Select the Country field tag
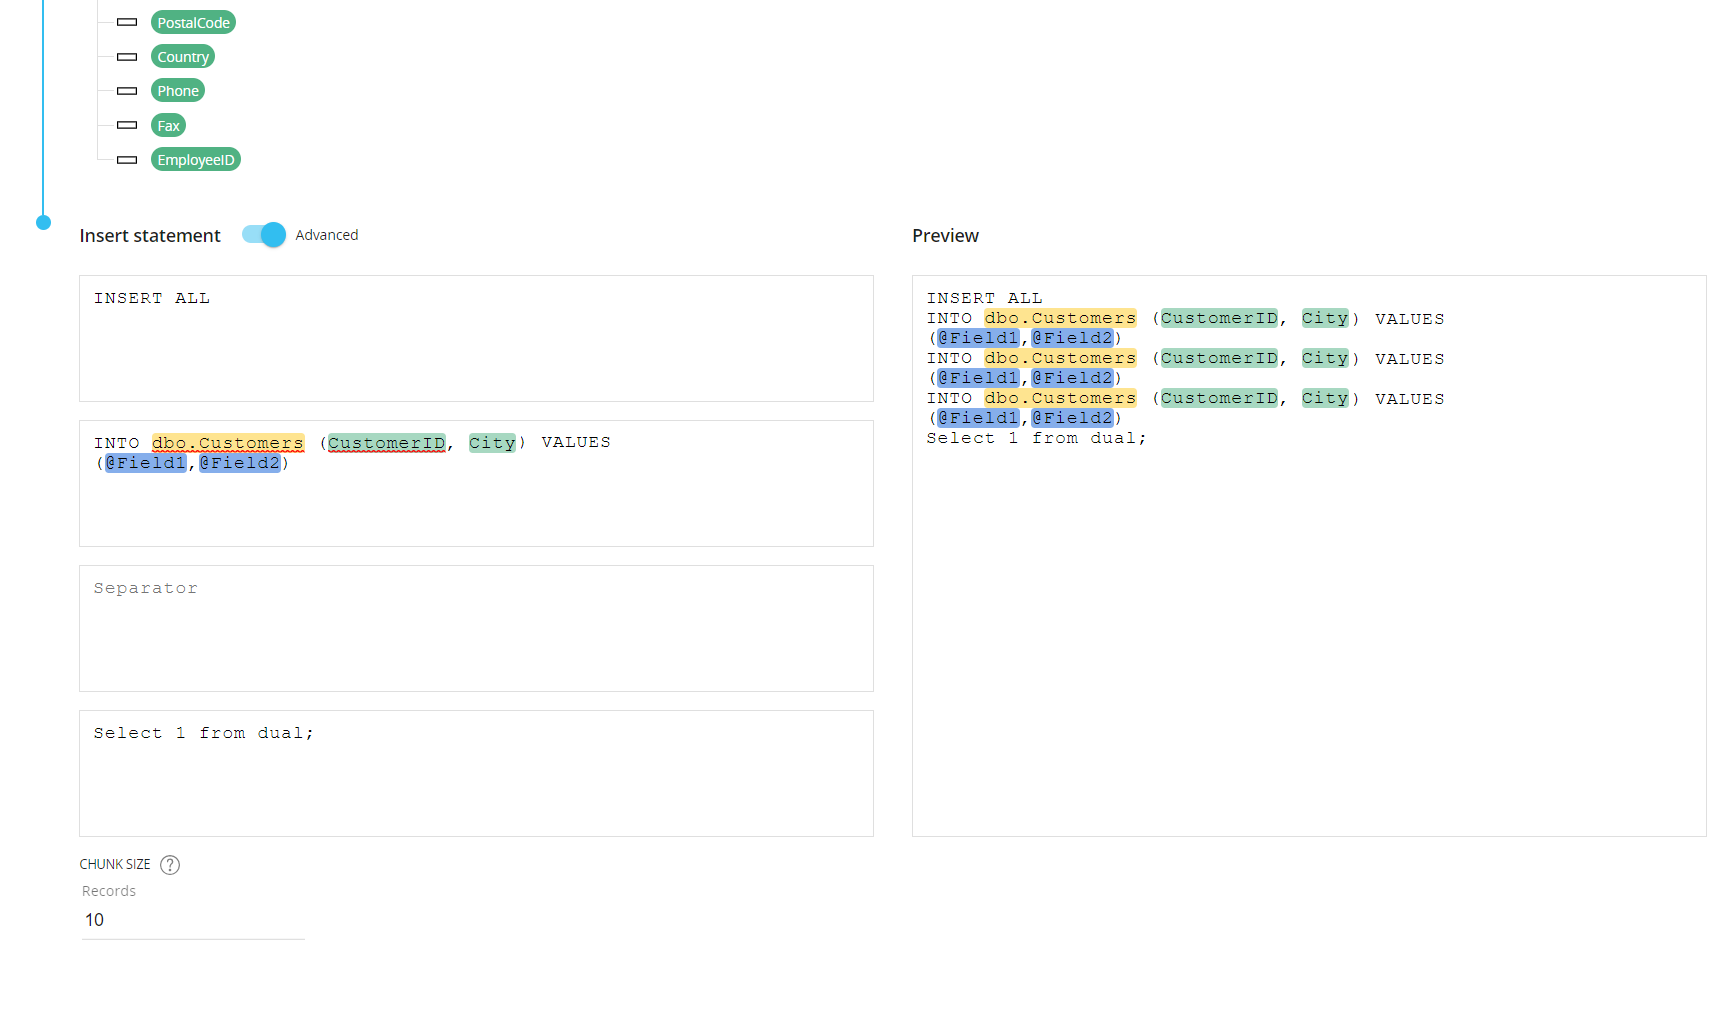The image size is (1712, 1010). [183, 57]
